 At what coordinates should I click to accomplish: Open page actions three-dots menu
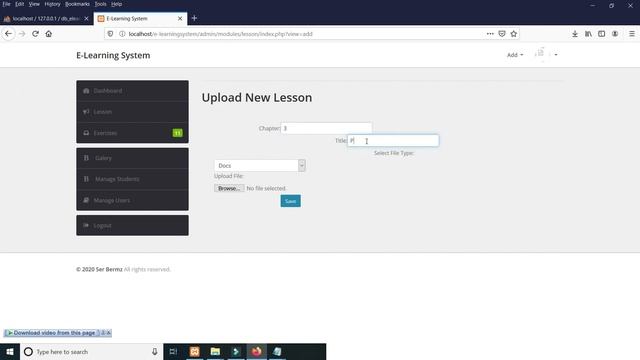coord(490,34)
